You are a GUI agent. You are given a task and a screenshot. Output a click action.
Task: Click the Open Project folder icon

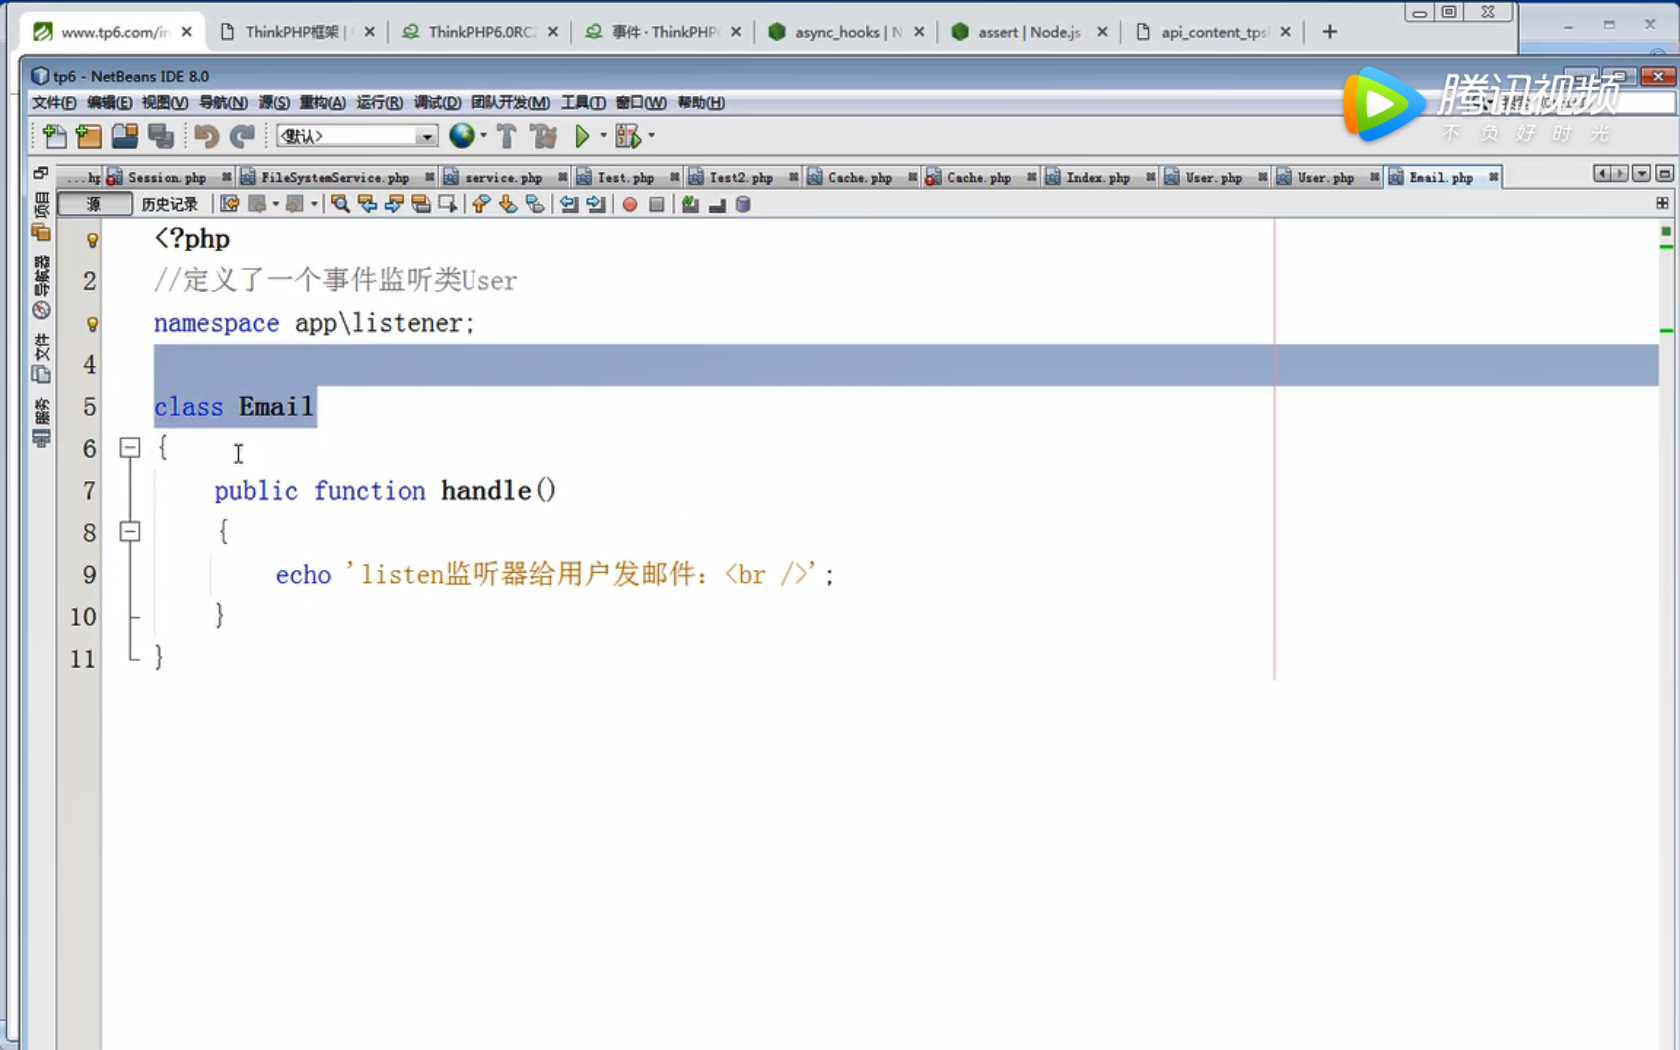pyautogui.click(x=125, y=136)
